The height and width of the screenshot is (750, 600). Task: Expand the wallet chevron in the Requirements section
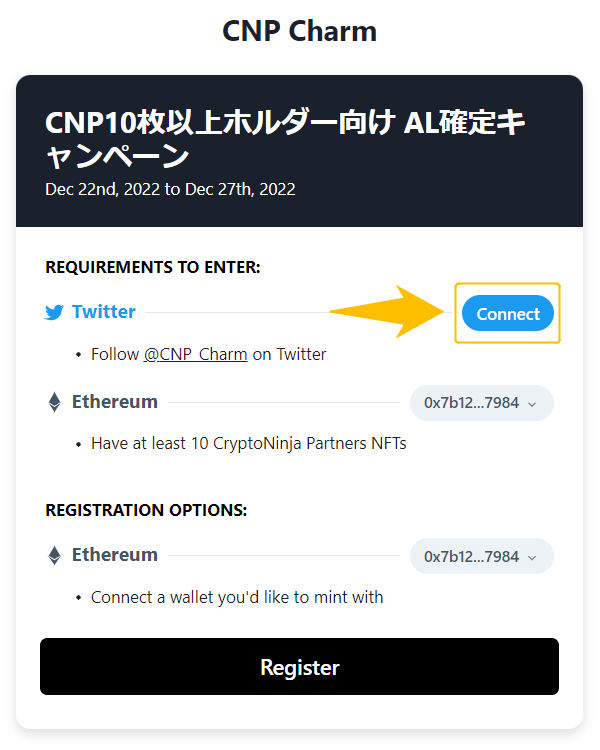pyautogui.click(x=532, y=404)
